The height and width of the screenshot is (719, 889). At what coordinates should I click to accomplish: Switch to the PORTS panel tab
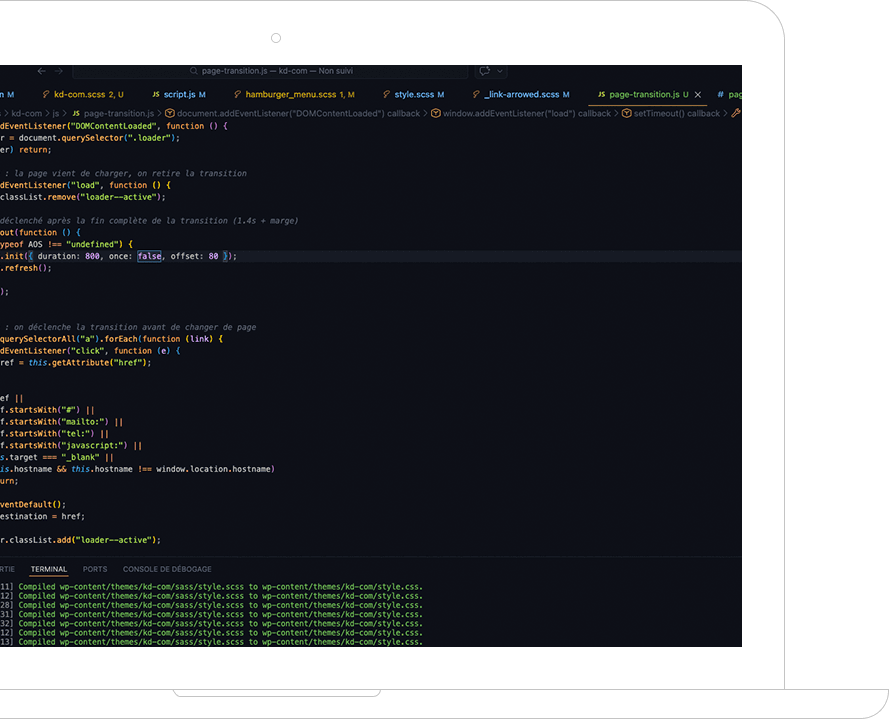coord(95,569)
